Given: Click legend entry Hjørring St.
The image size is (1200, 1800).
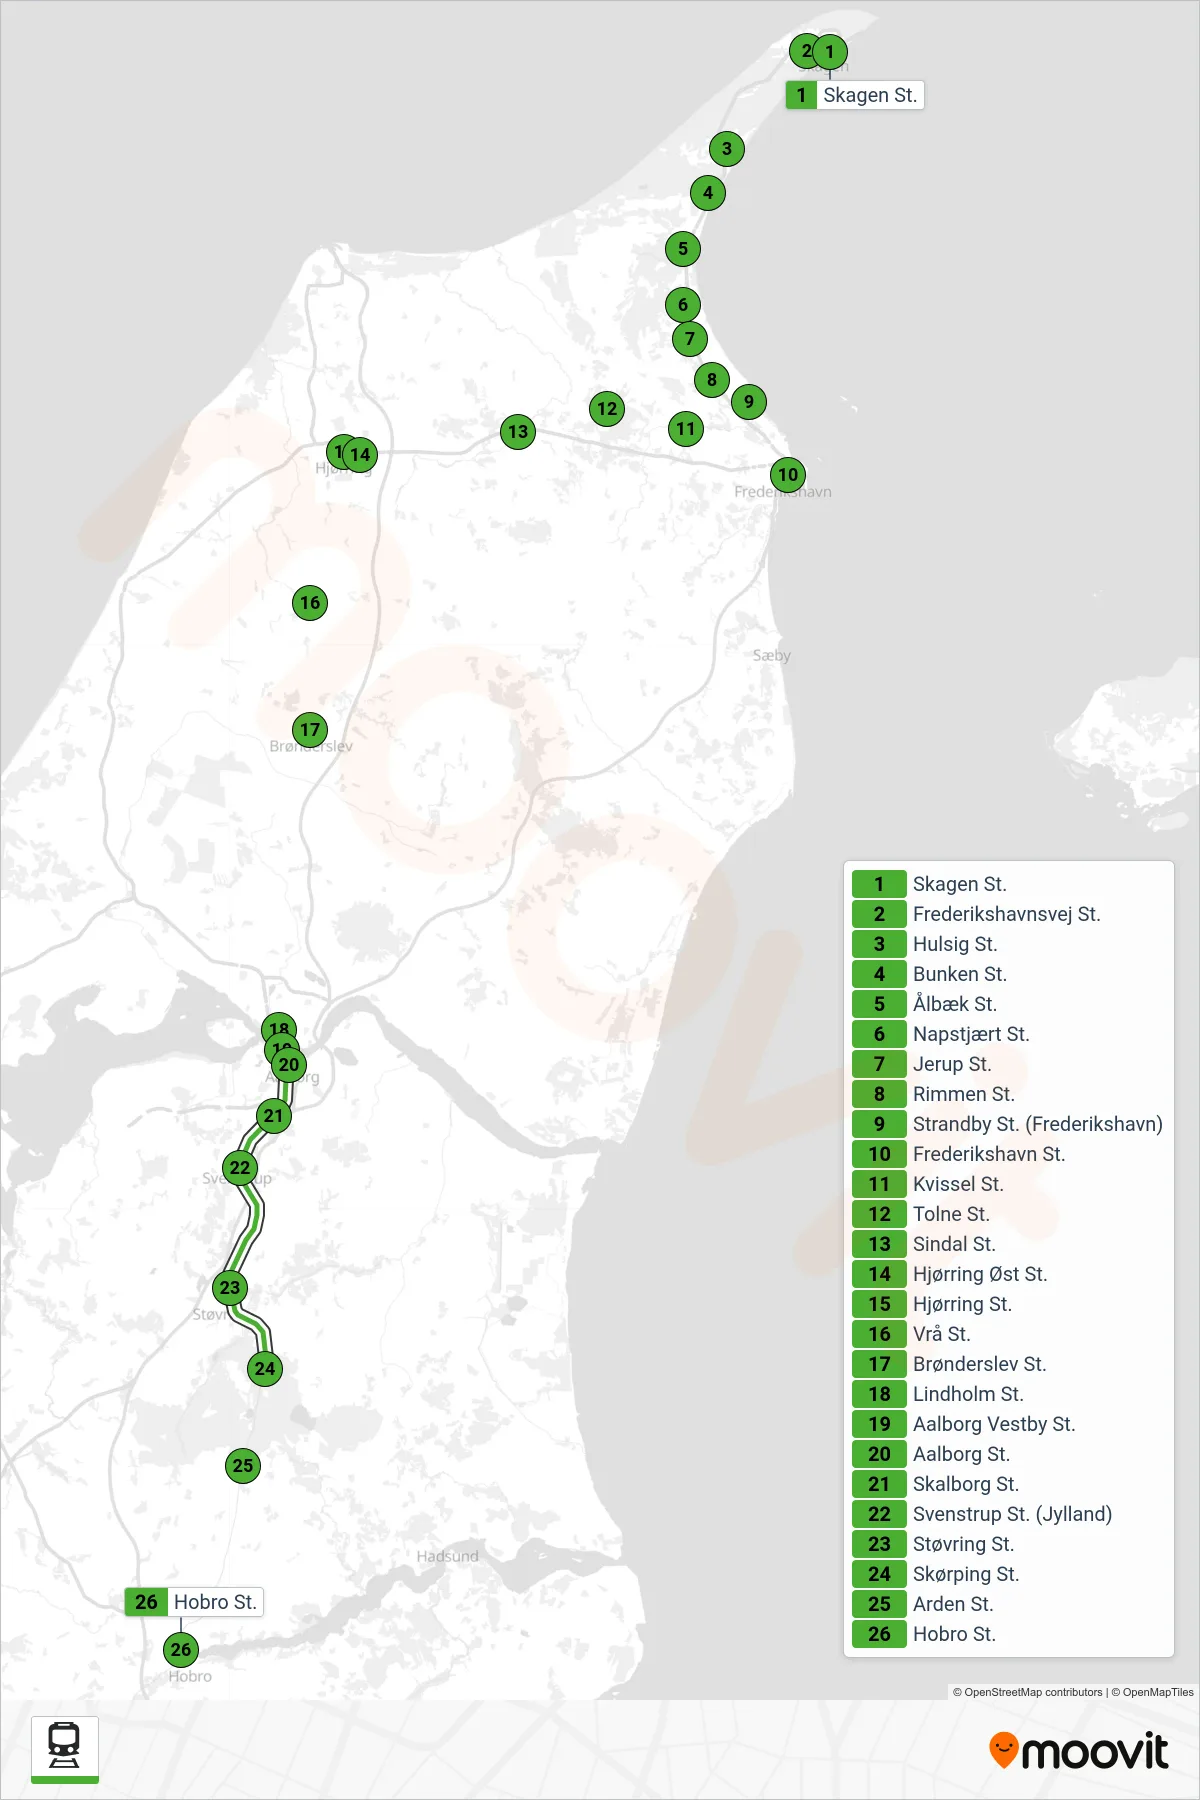Looking at the screenshot, I should (1008, 1304).
